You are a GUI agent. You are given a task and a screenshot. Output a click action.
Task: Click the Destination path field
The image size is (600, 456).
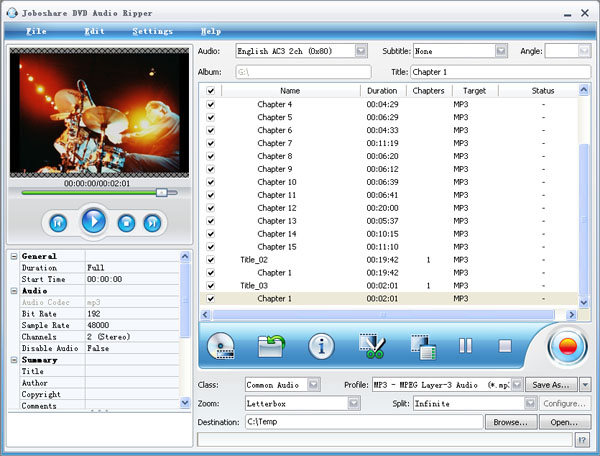pos(364,422)
